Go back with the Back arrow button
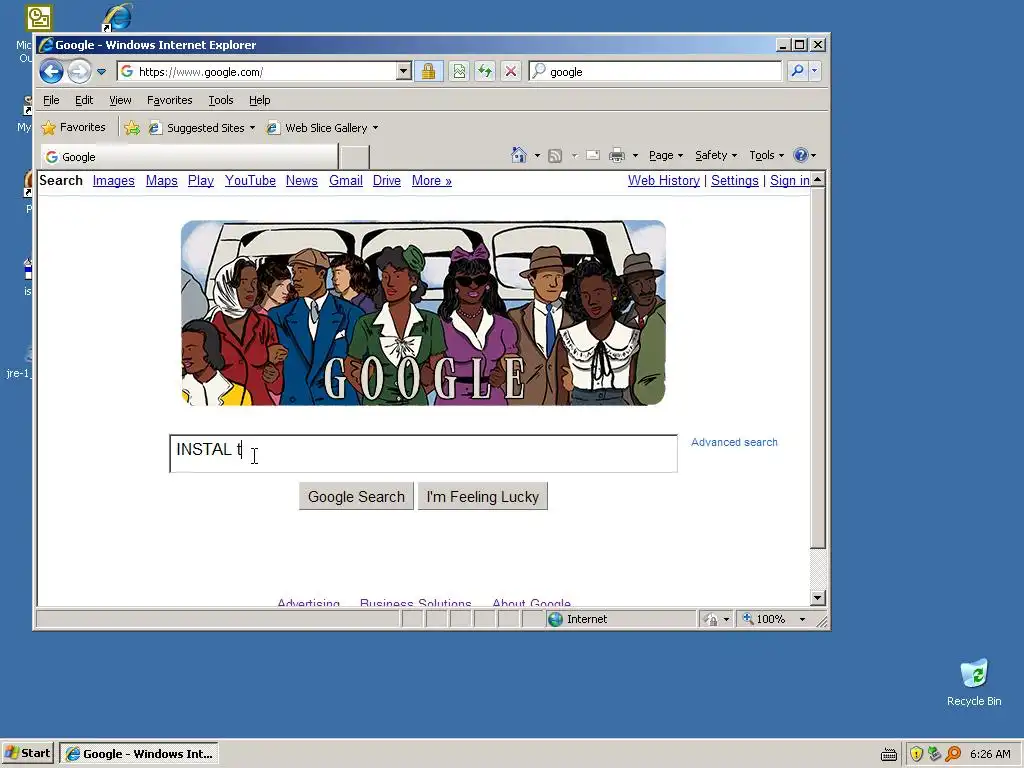This screenshot has height=768, width=1024. 51,71
